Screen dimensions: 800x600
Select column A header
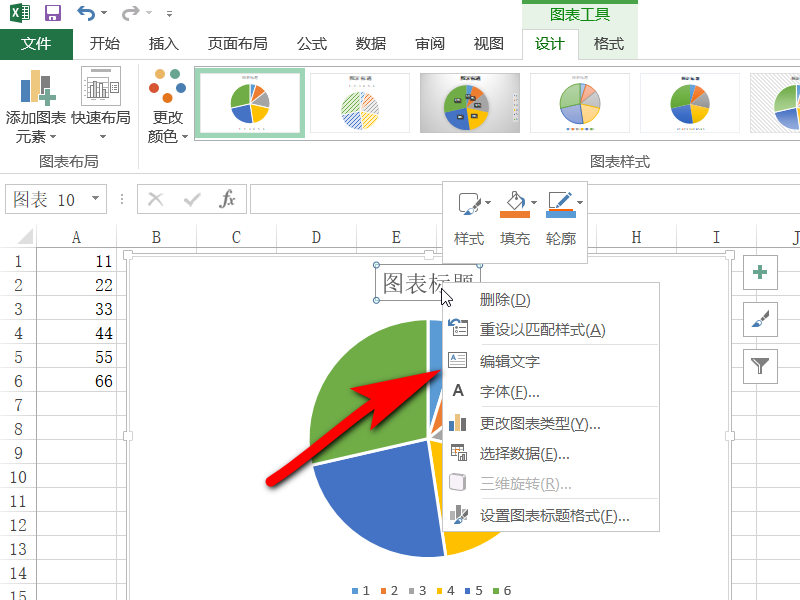[77, 237]
